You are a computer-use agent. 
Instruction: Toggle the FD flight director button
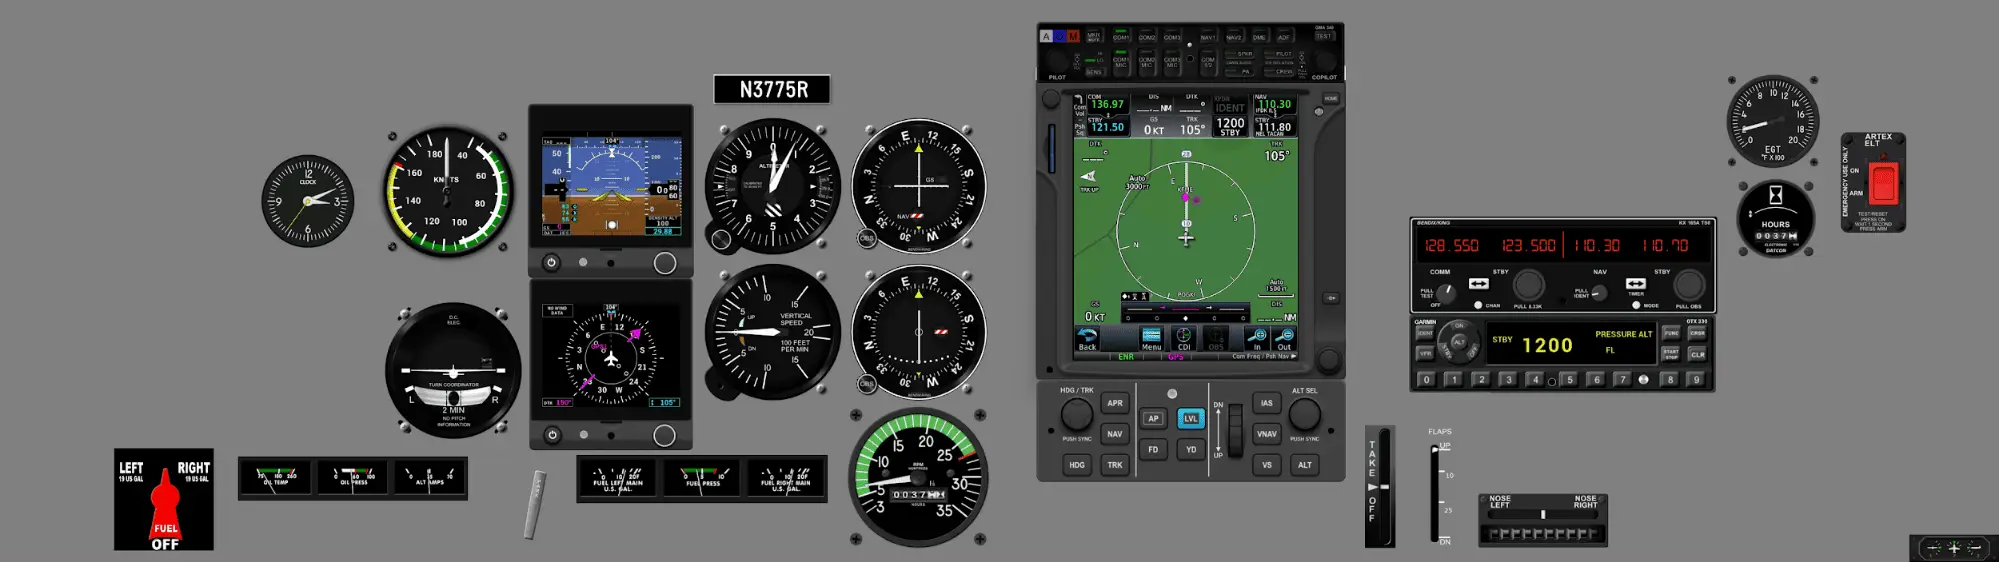pyautogui.click(x=1153, y=450)
